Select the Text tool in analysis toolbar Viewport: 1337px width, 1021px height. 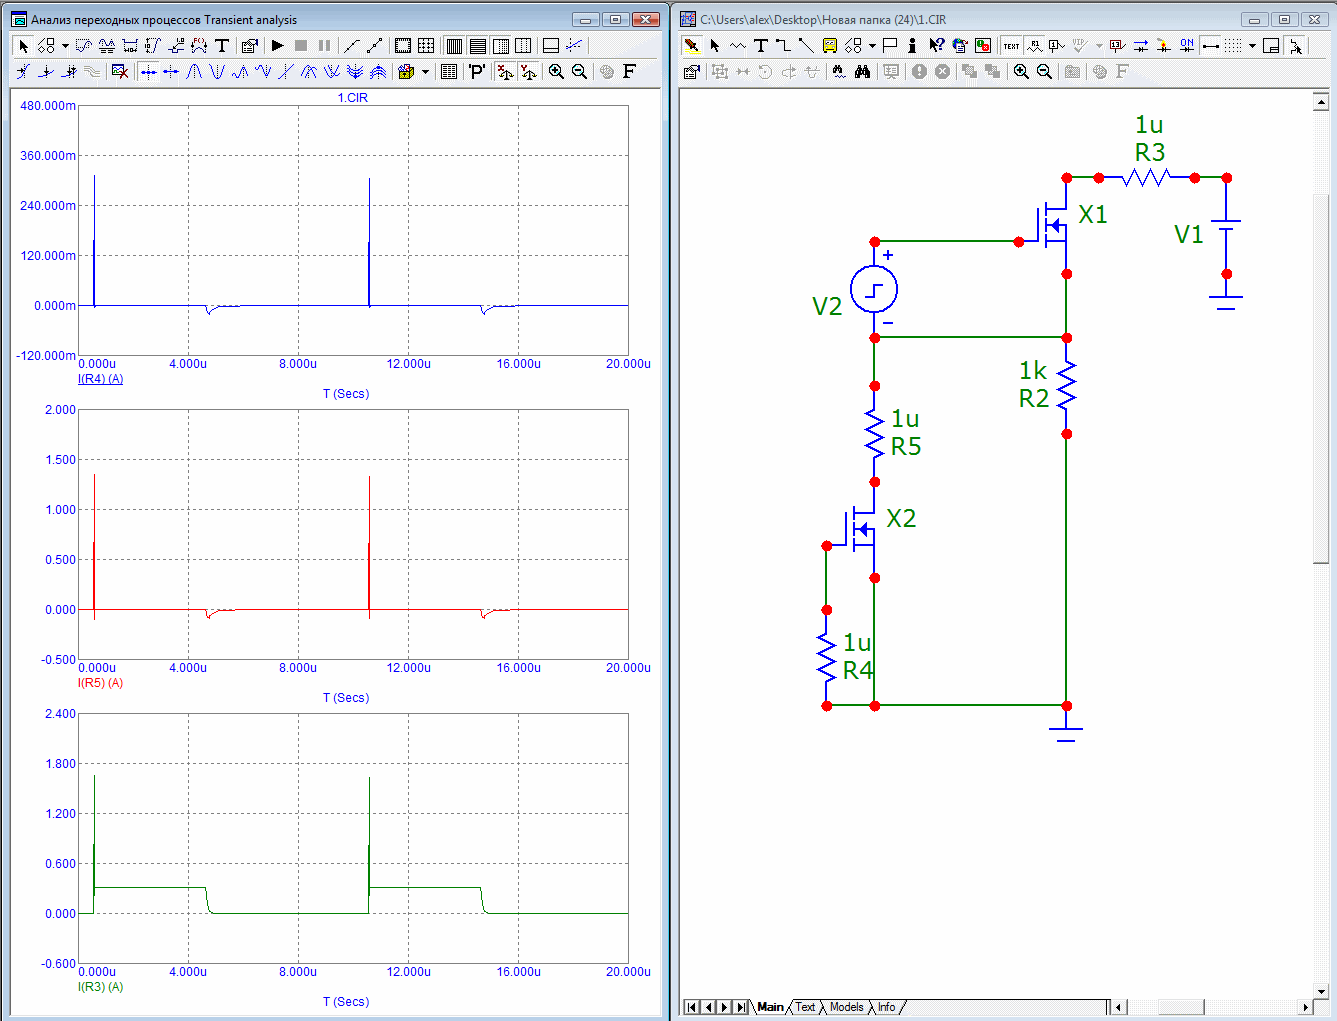[222, 45]
